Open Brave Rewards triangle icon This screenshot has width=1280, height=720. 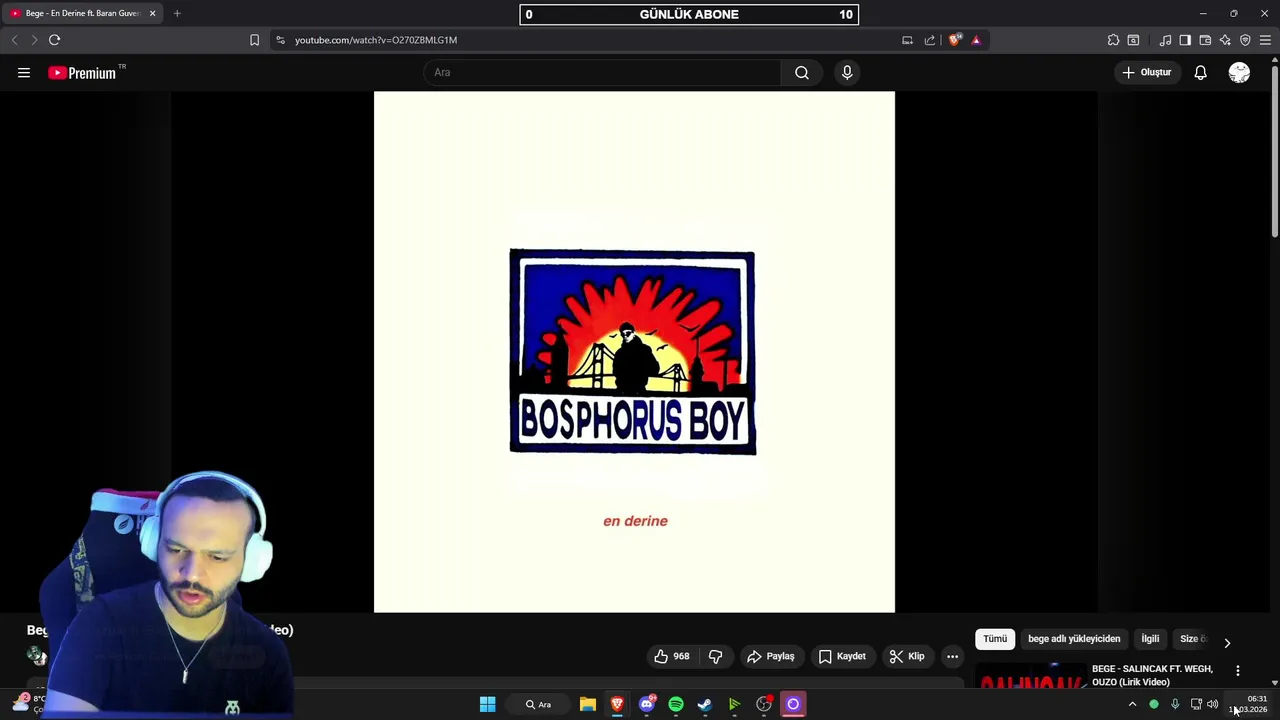click(976, 40)
